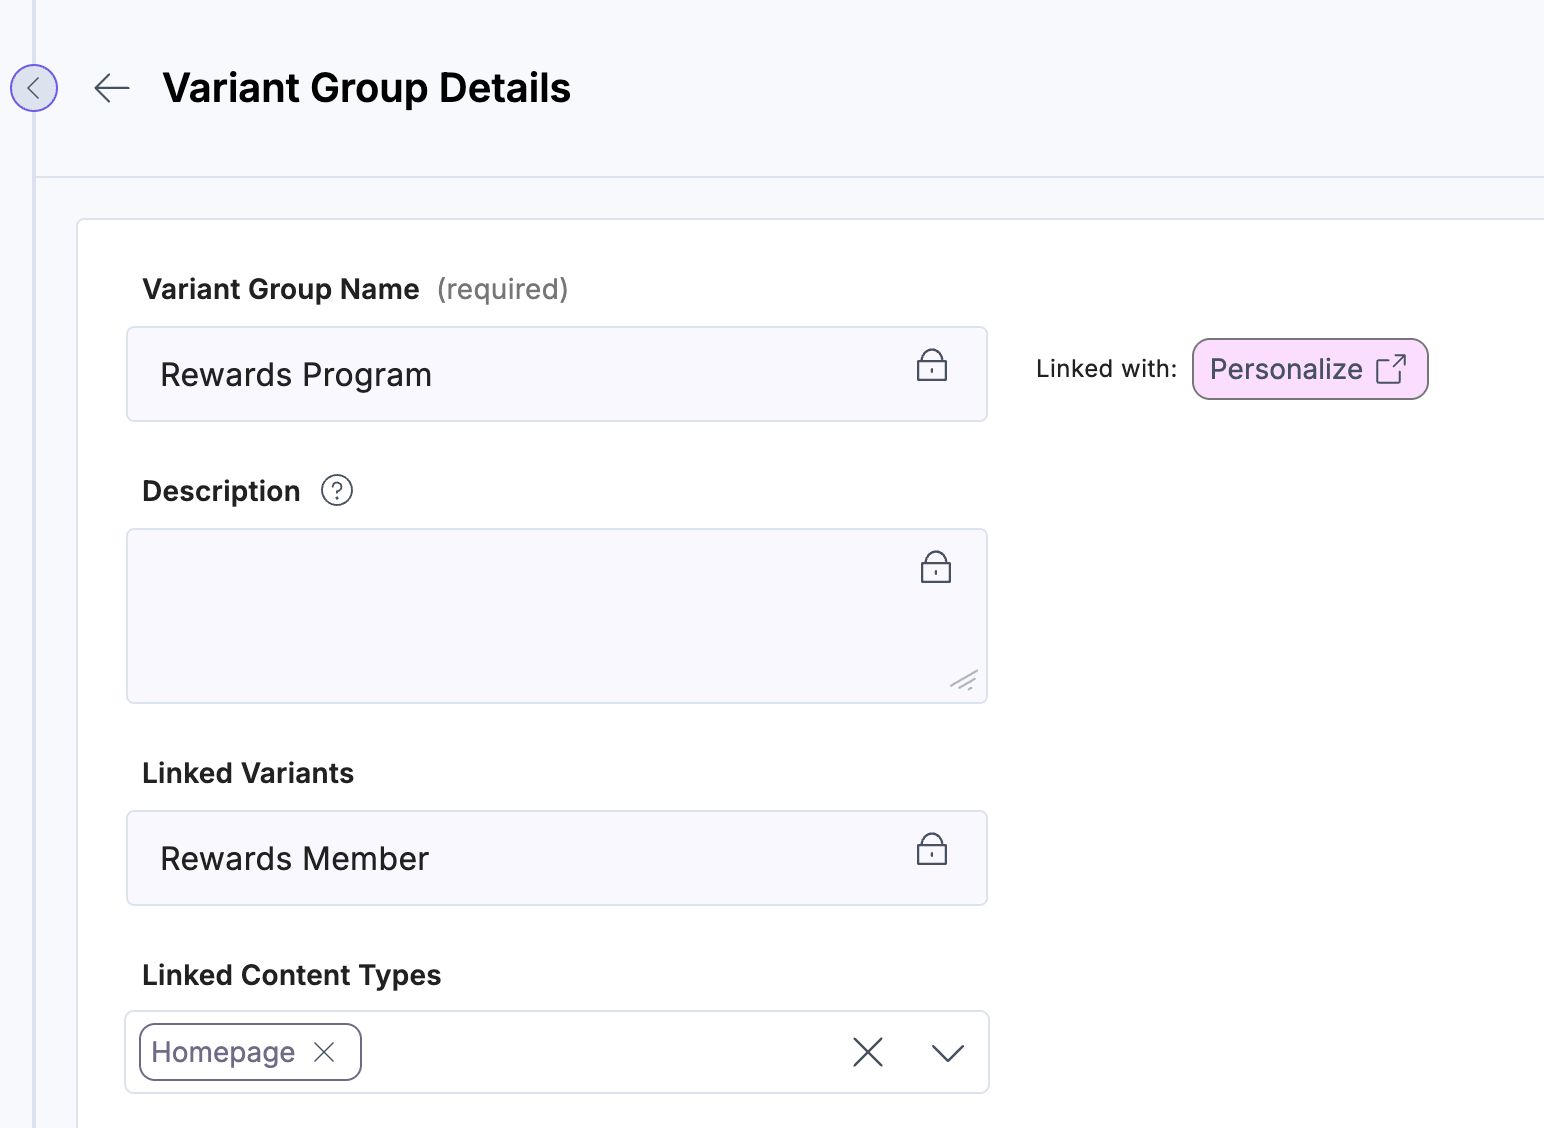The image size is (1544, 1128).
Task: Click the Variant Group Name label
Action: 281,289
